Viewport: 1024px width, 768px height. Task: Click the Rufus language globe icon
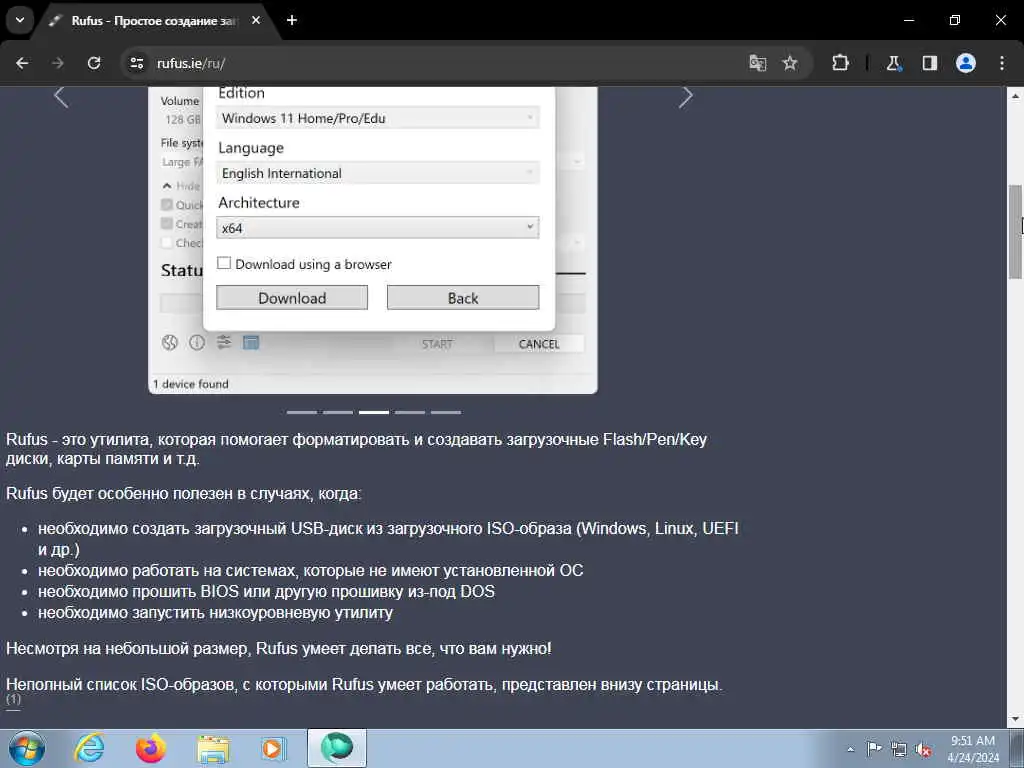(170, 342)
